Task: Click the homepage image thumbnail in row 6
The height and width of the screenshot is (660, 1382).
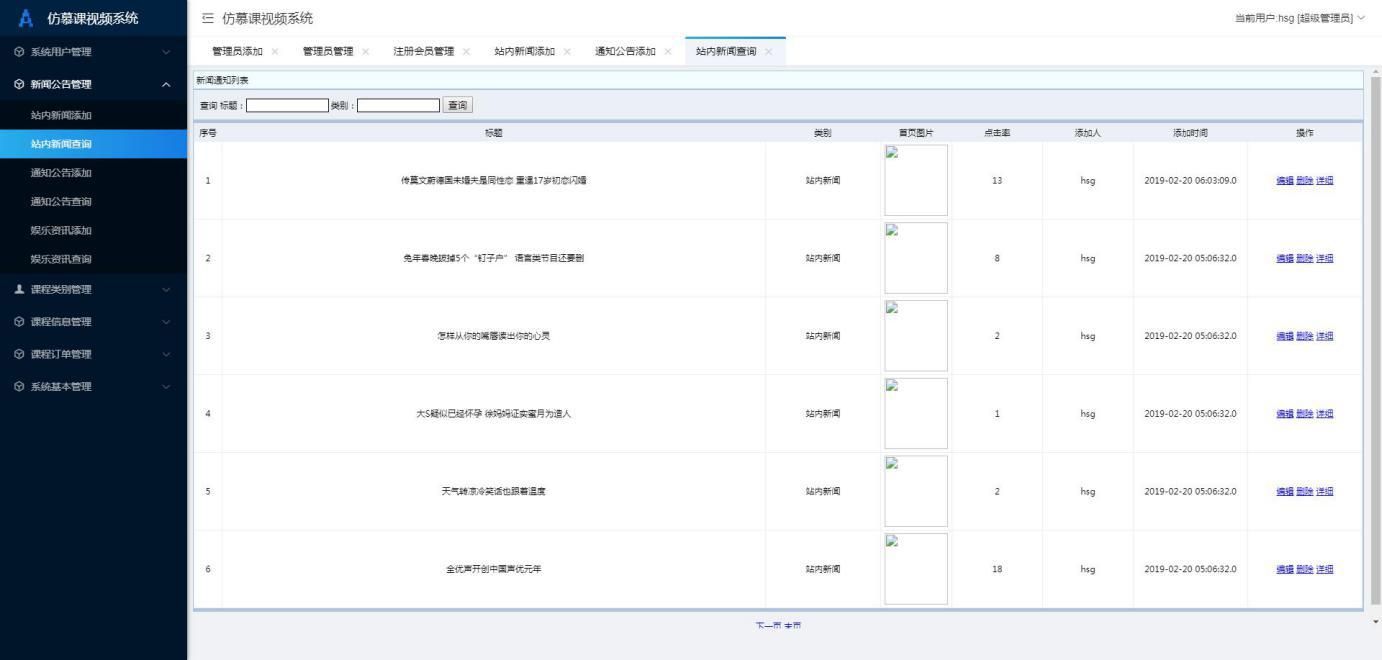Action: tap(916, 569)
